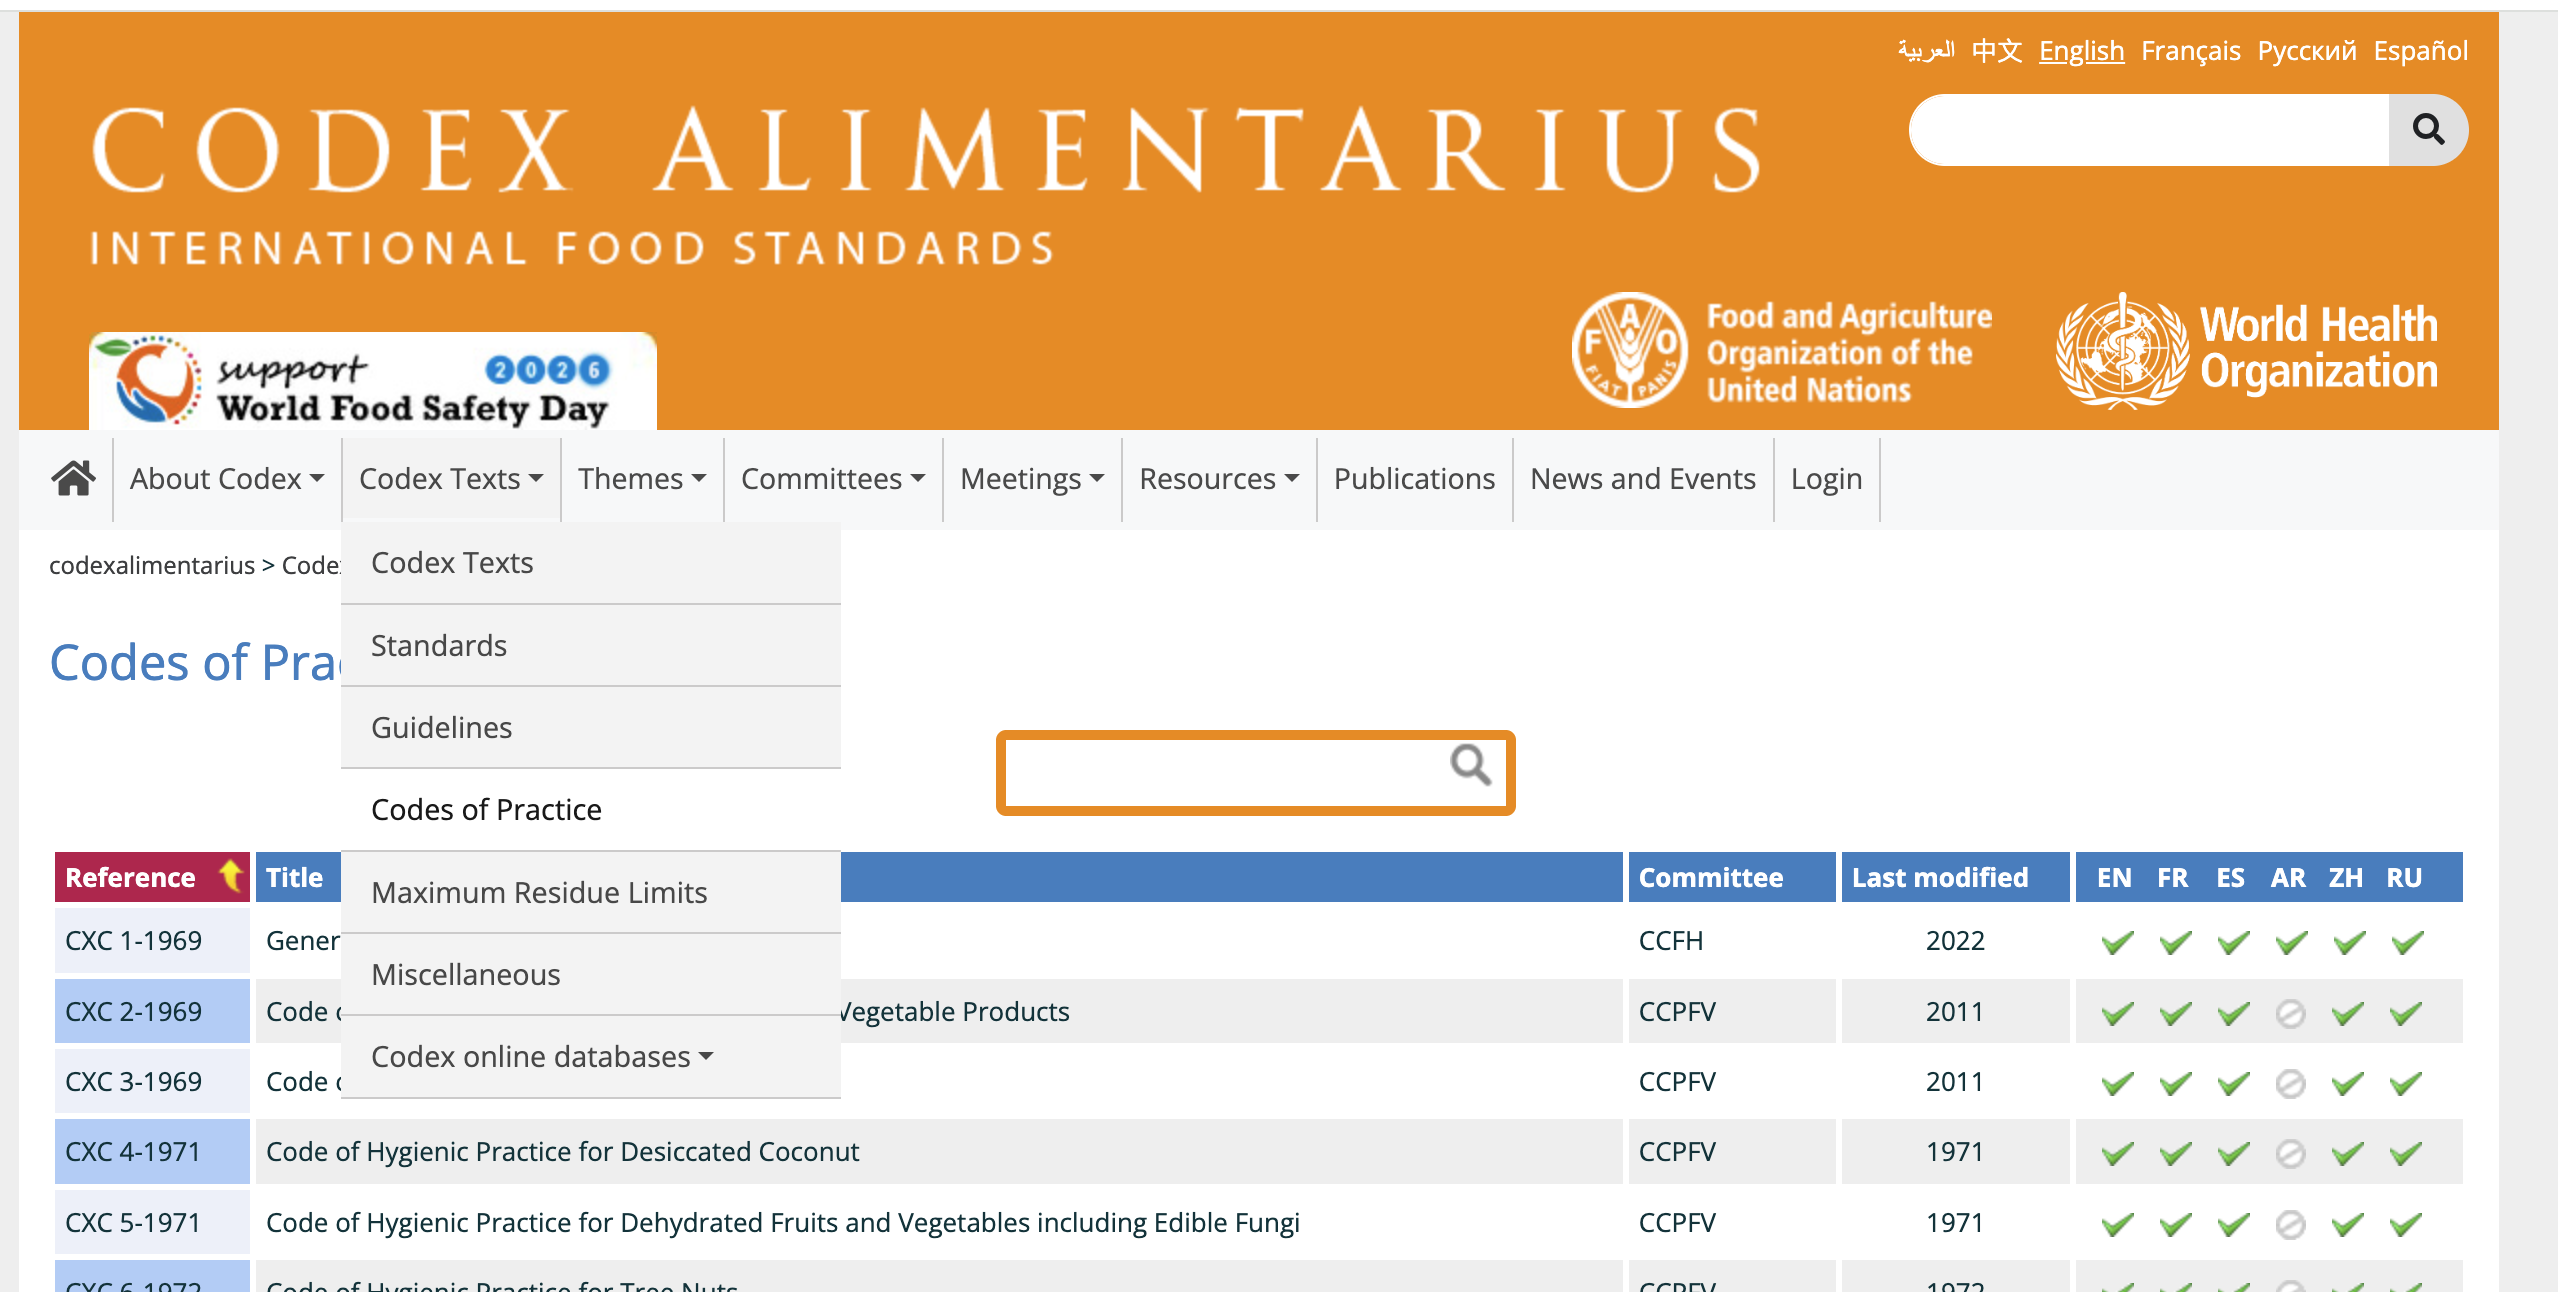Viewport: 2558px width, 1292px height.
Task: Click the Login link
Action: pos(1826,479)
